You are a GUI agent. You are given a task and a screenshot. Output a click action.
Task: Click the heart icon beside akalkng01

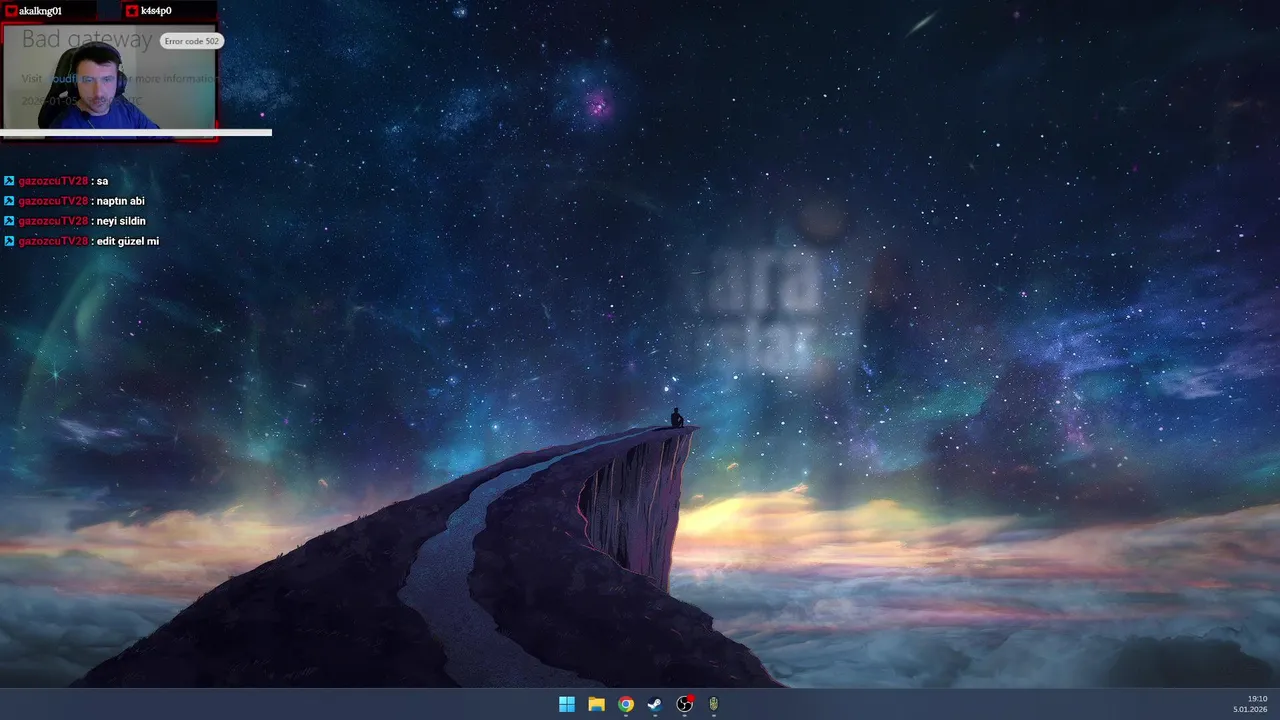pos(11,11)
